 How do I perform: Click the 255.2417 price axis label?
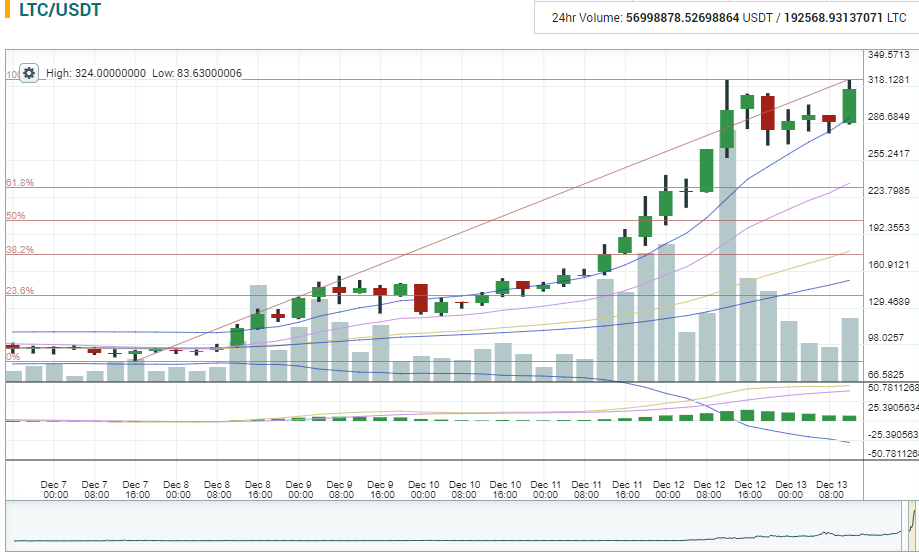tap(887, 153)
